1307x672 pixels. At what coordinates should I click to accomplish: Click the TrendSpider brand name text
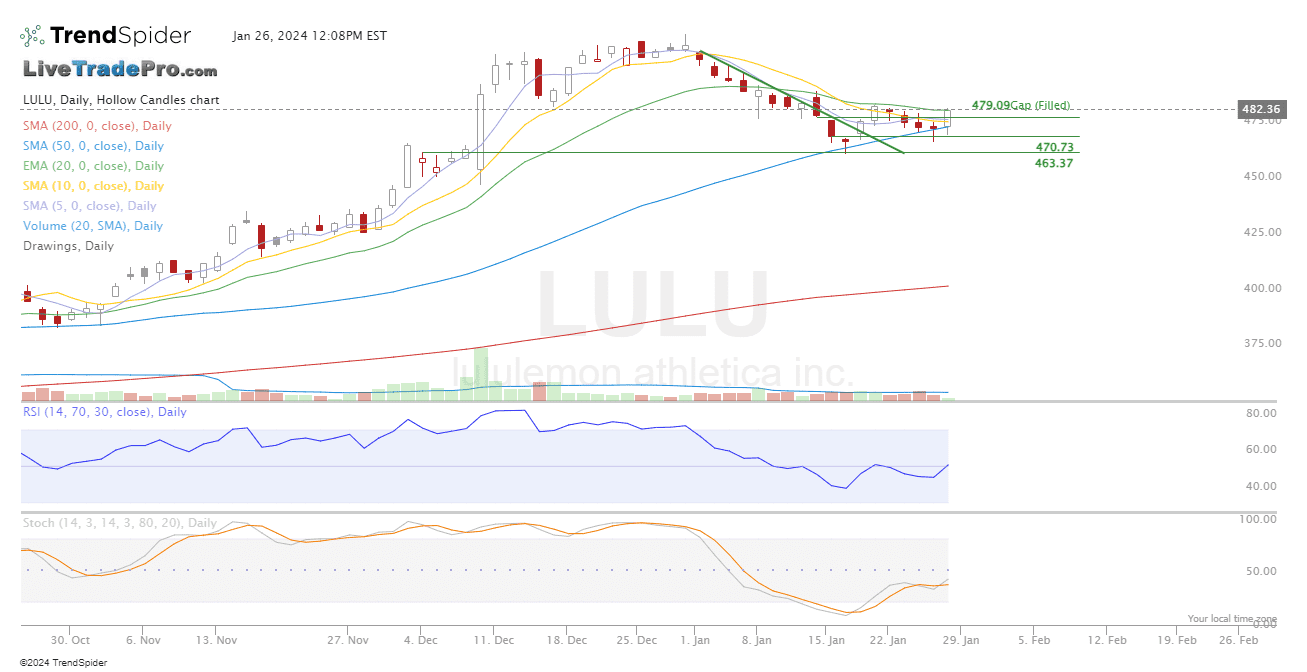(x=120, y=36)
